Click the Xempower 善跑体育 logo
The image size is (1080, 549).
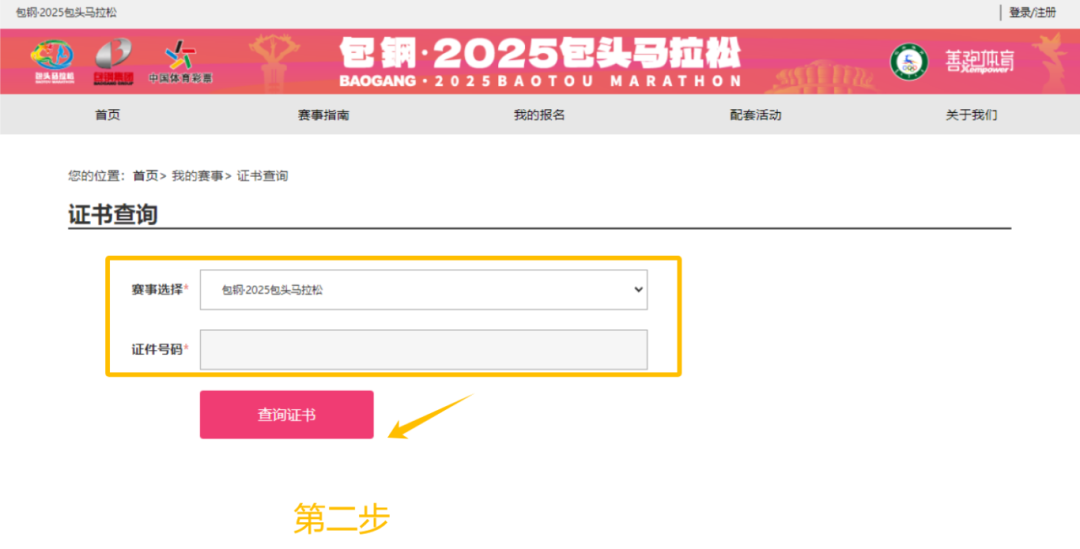[x=979, y=61]
